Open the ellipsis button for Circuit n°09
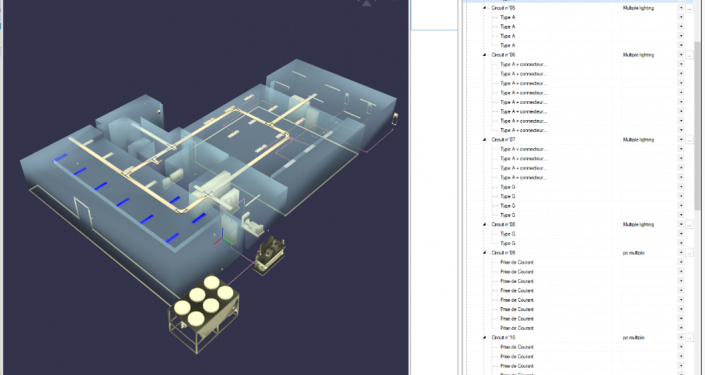Viewport: 705px width, 375px height. tap(689, 253)
